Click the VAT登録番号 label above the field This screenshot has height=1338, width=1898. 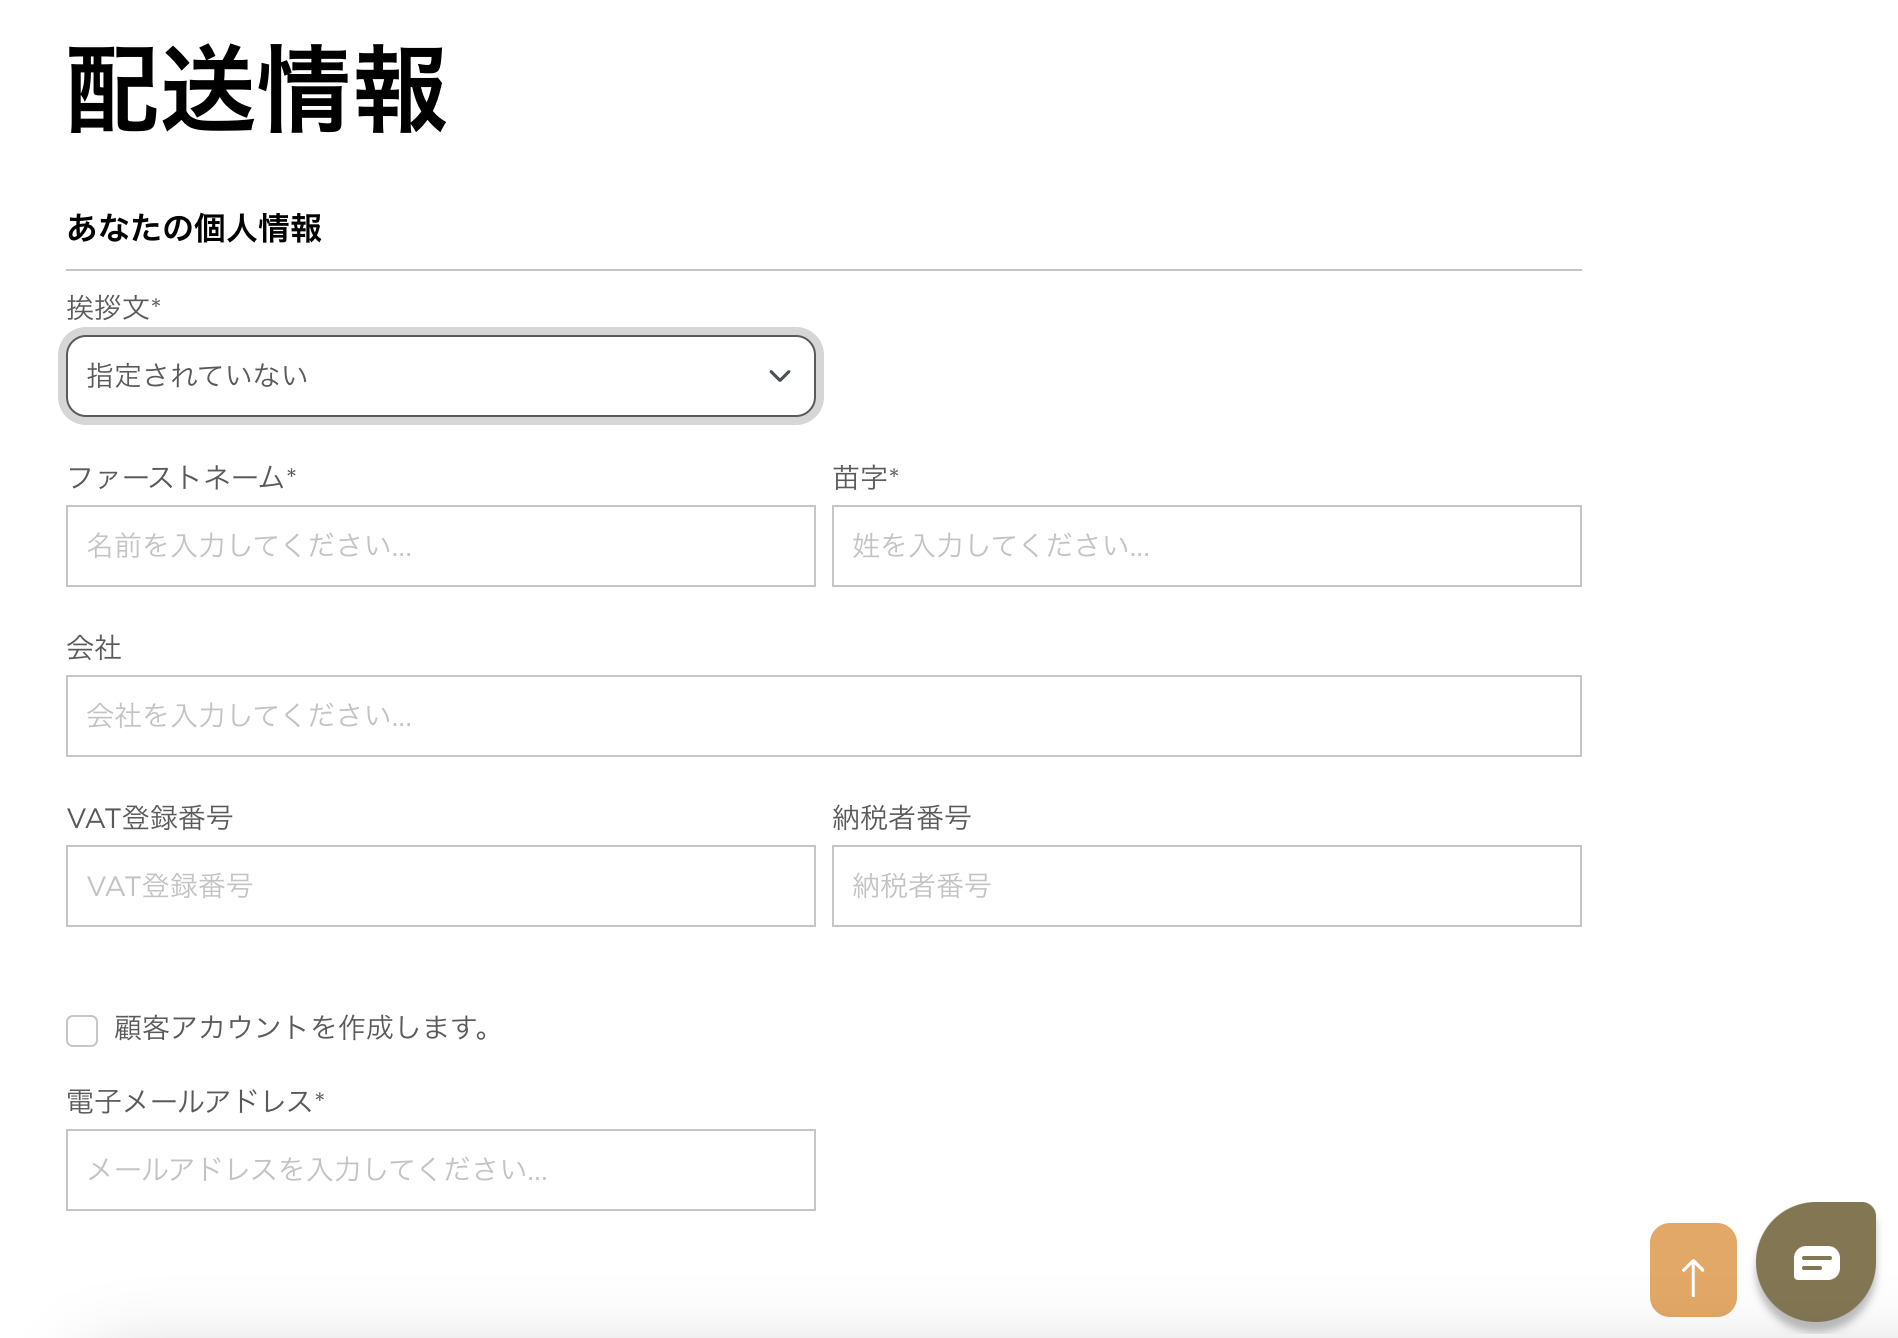(x=150, y=818)
